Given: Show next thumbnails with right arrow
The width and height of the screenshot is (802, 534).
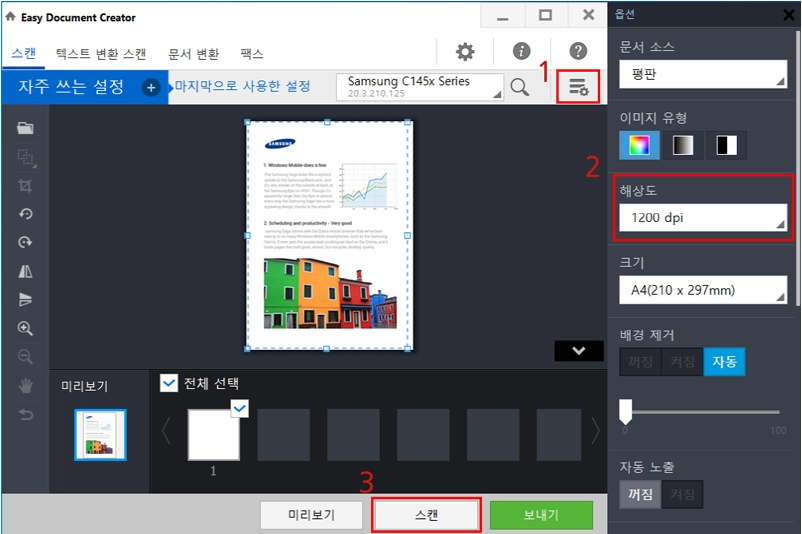Looking at the screenshot, I should click(595, 431).
